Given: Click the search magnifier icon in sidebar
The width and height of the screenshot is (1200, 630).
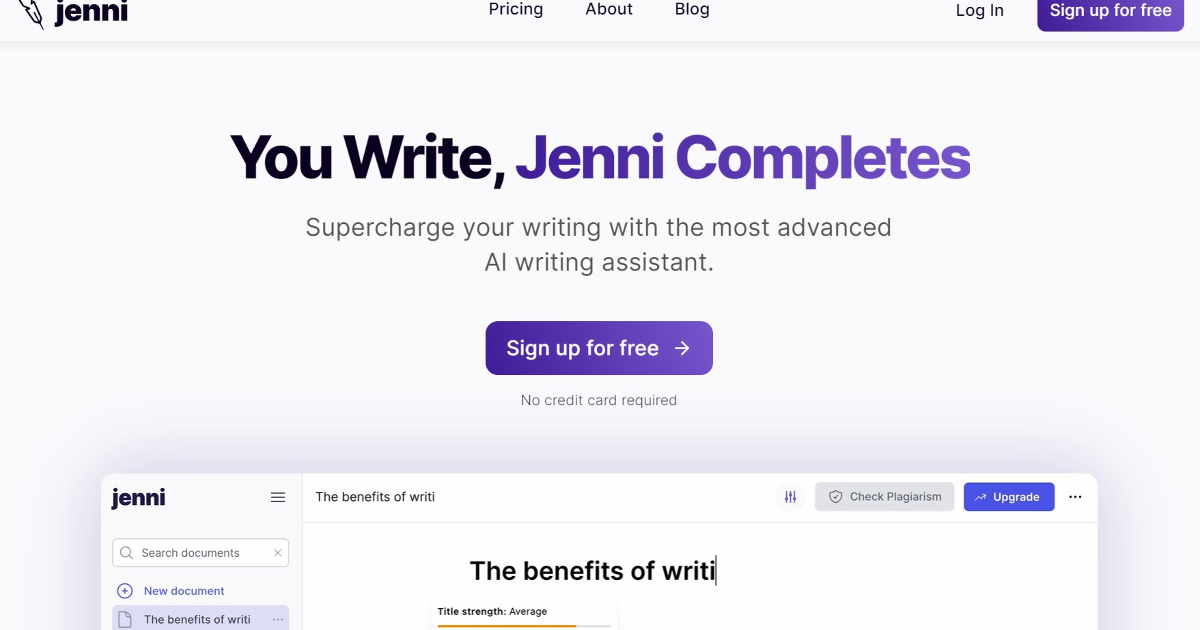Looking at the screenshot, I should (x=126, y=552).
